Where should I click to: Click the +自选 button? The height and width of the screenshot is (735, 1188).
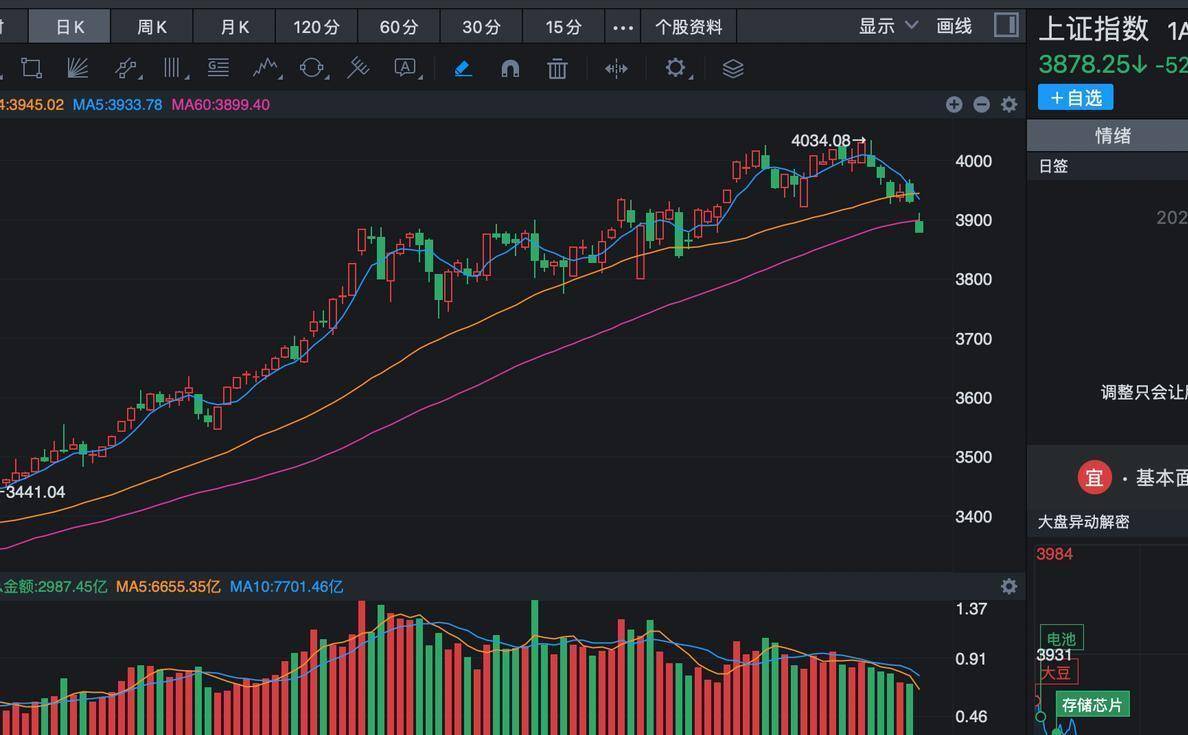click(x=1075, y=98)
